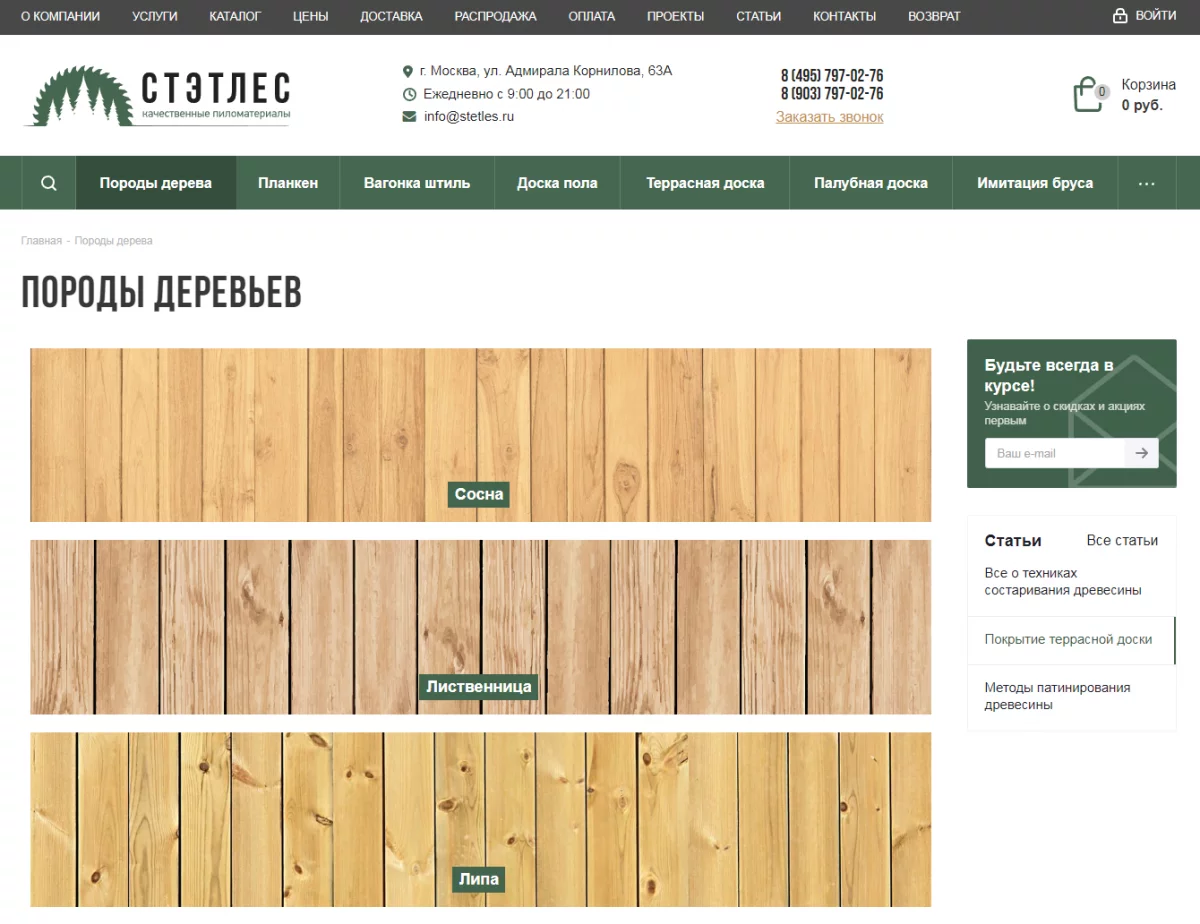Expand the three dots more menu
The height and width of the screenshot is (924, 1200).
pyautogui.click(x=1146, y=183)
